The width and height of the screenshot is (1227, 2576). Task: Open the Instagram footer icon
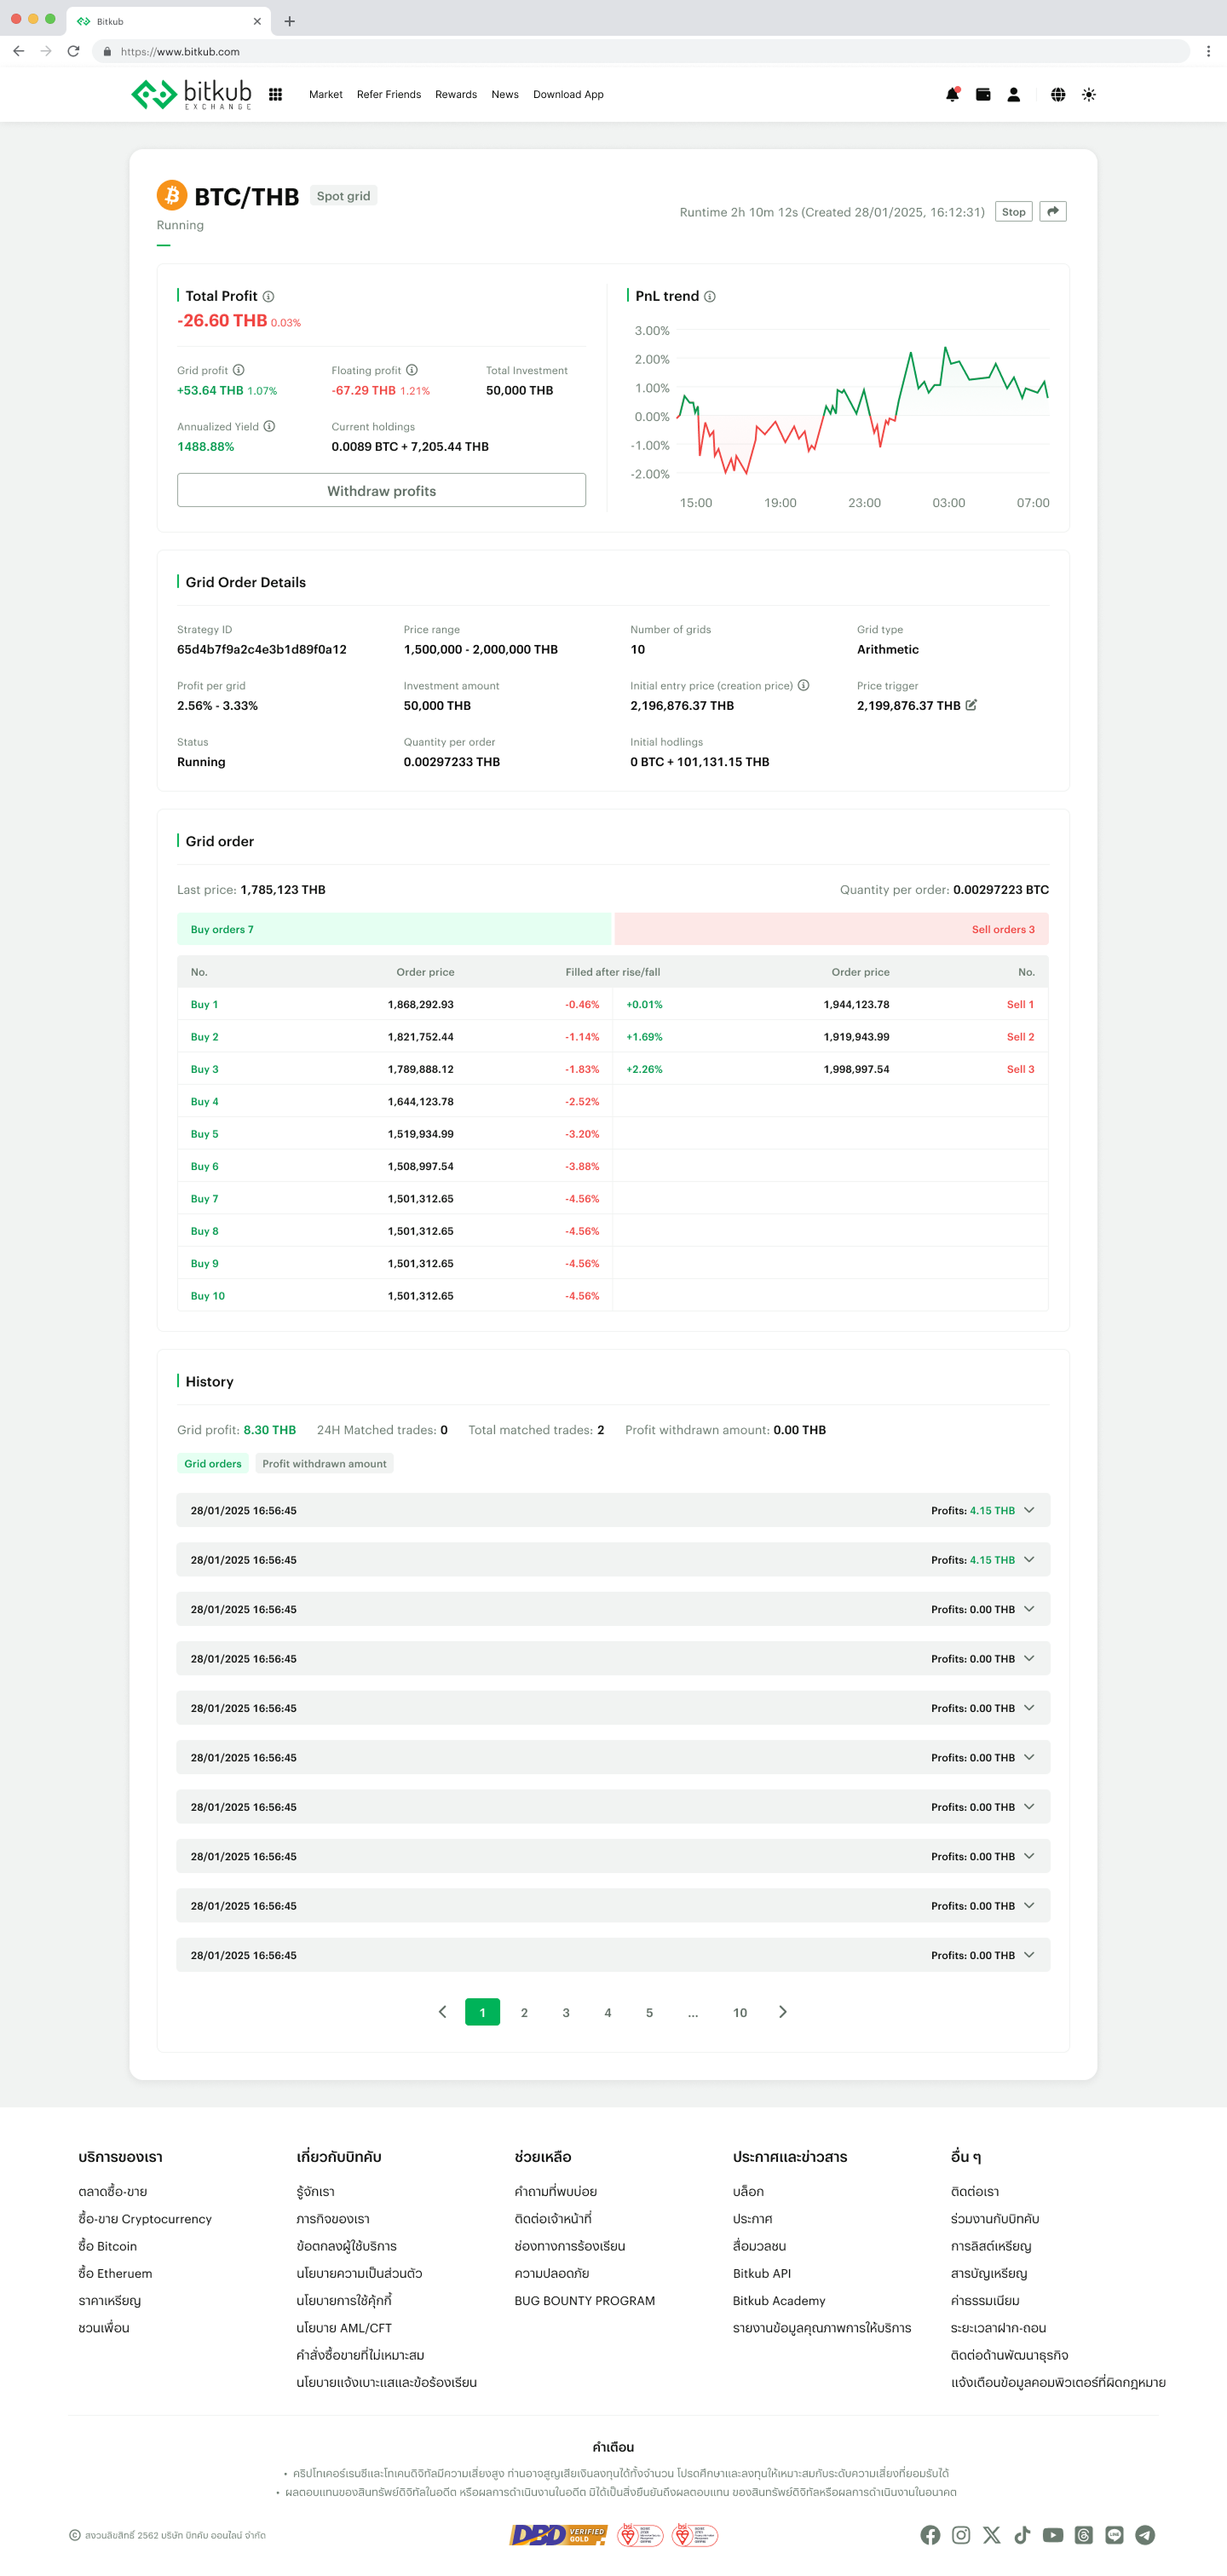pos(960,2534)
